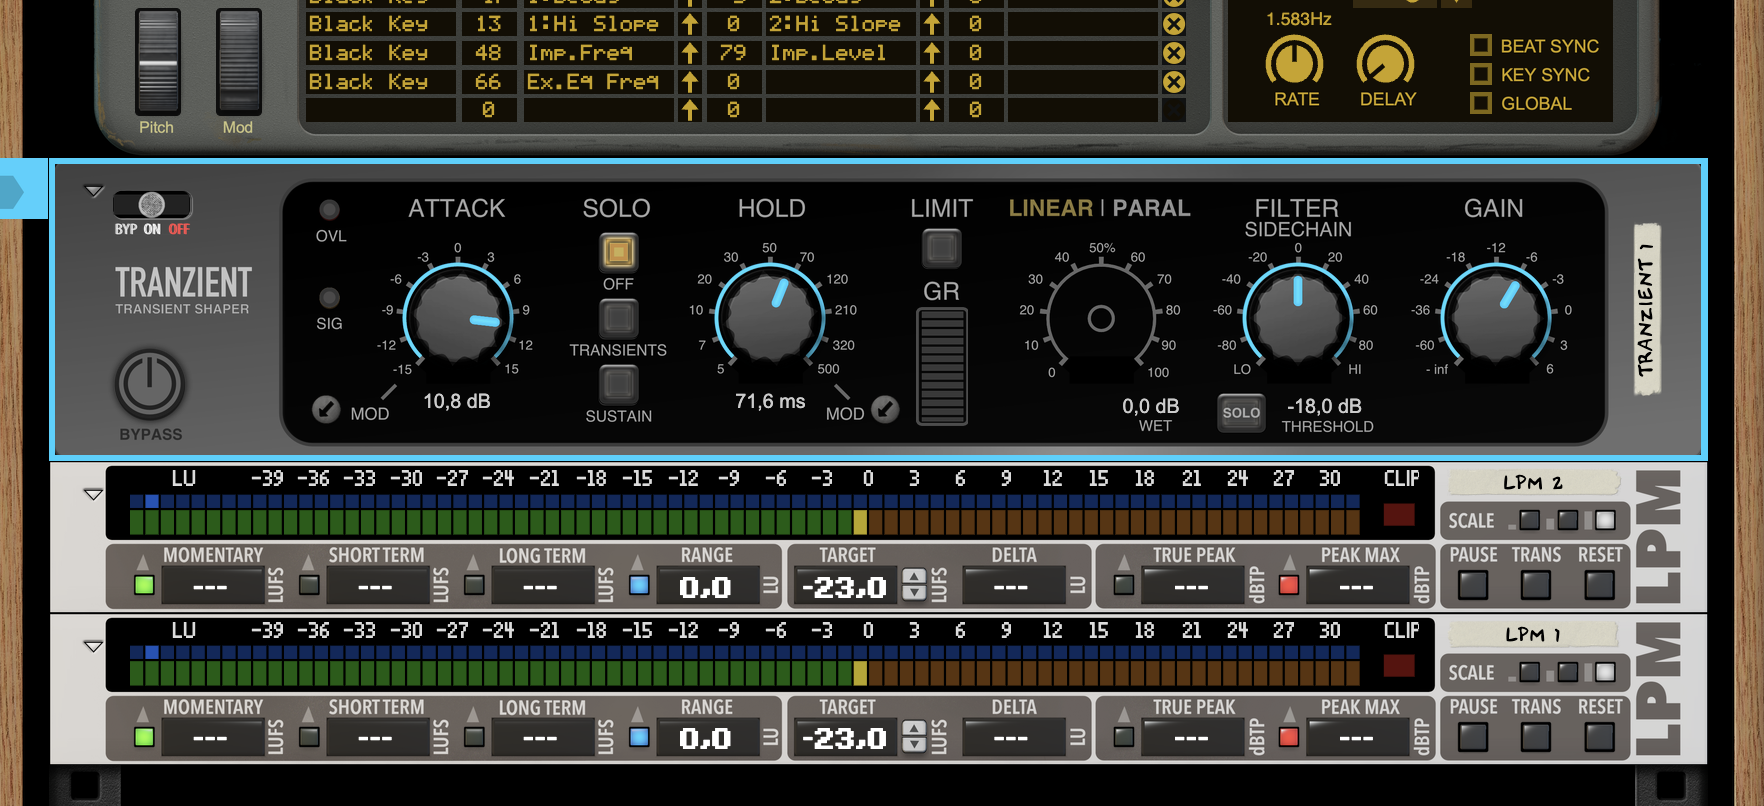
Task: Click the HOLD knob
Action: (x=770, y=318)
